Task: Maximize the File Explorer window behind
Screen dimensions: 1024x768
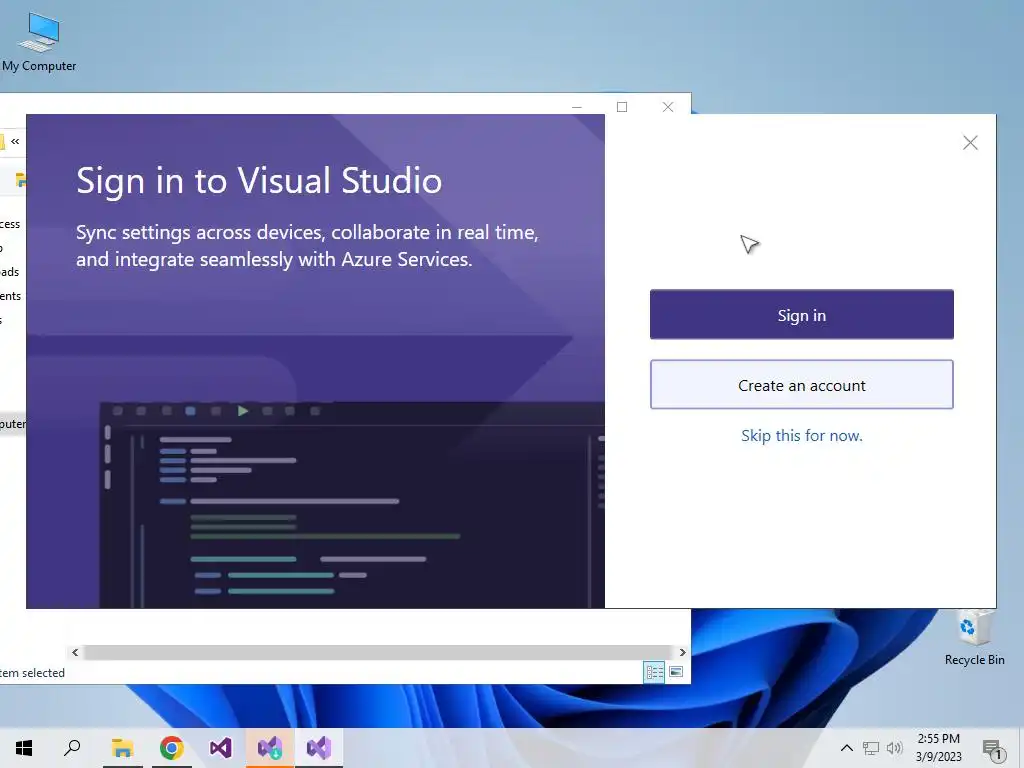Action: click(622, 106)
